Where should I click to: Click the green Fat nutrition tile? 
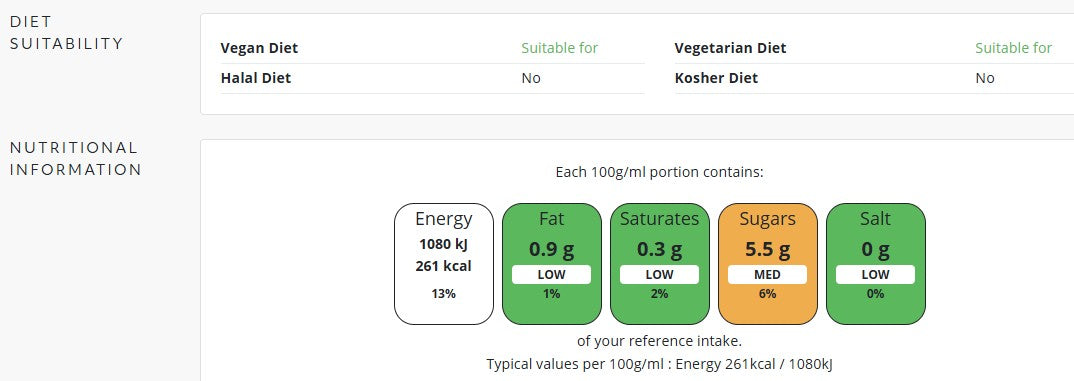(551, 264)
